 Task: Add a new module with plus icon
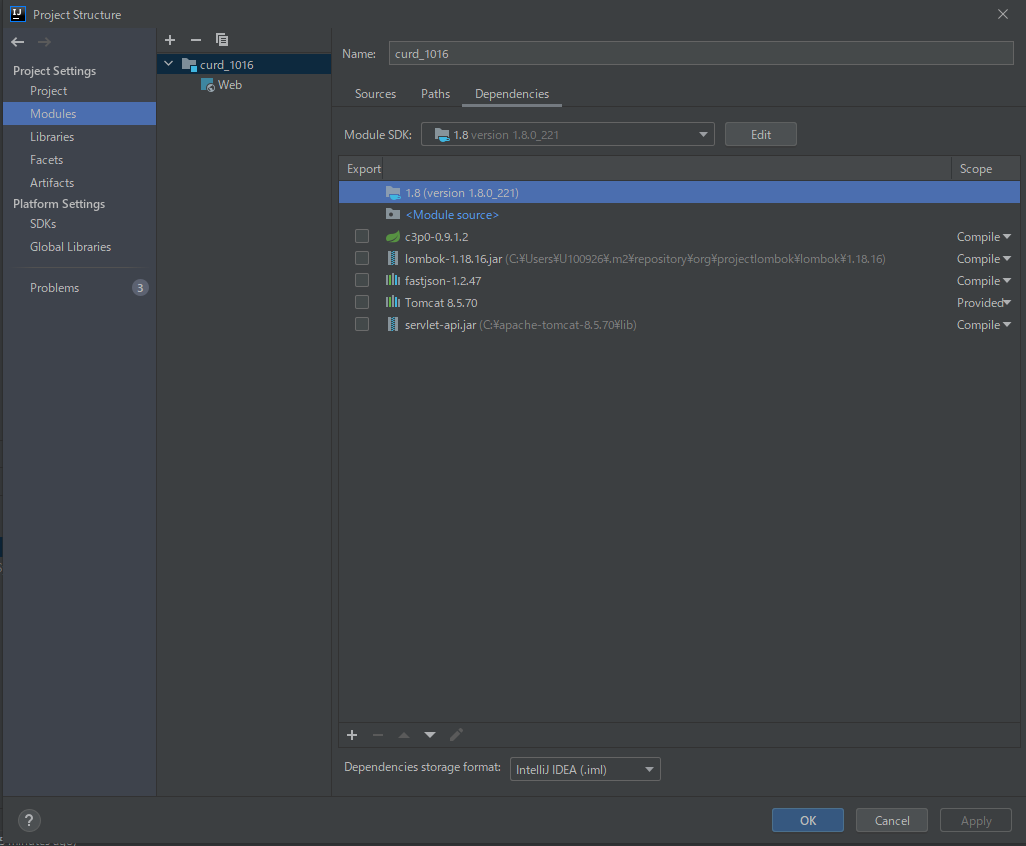pyautogui.click(x=170, y=40)
